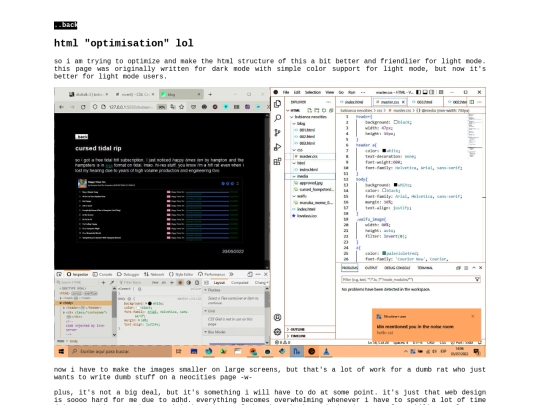The width and height of the screenshot is (540, 405).
Task: Toggle VS Code panel layout button
Action: point(425,92)
